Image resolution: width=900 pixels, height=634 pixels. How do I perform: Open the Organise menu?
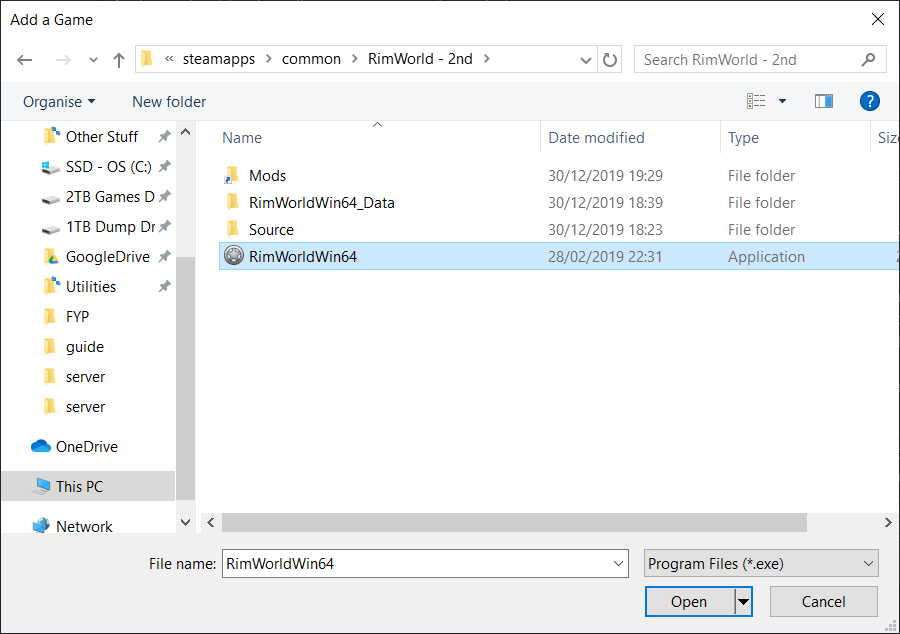[59, 101]
